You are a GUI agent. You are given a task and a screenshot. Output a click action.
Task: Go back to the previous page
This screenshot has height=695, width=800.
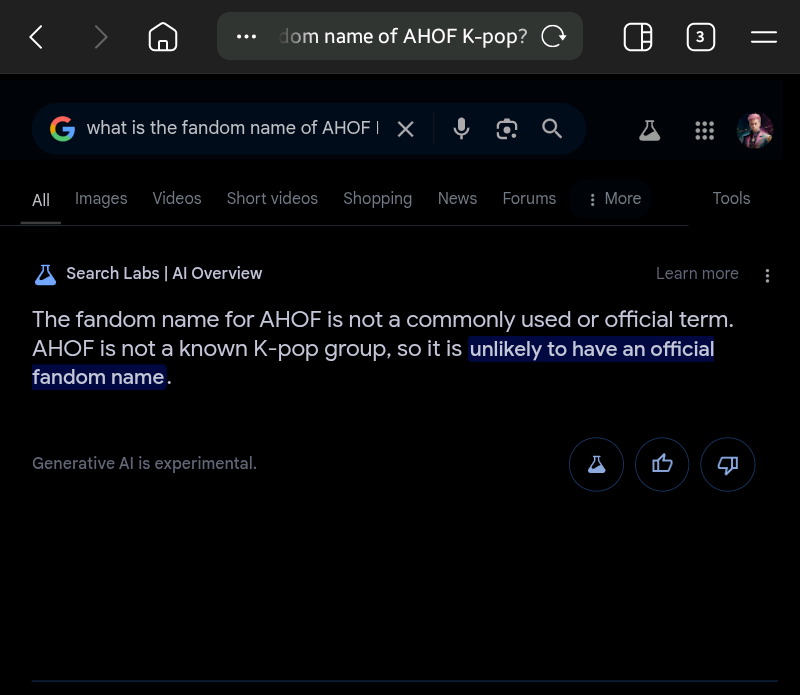[x=37, y=38]
